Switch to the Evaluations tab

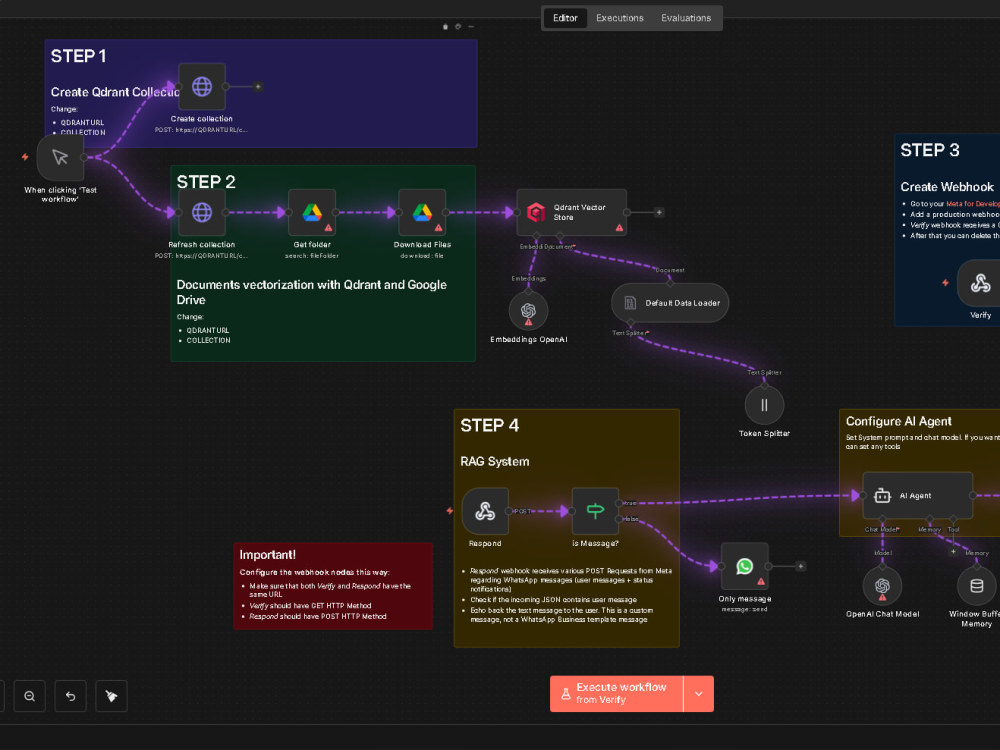click(x=686, y=18)
